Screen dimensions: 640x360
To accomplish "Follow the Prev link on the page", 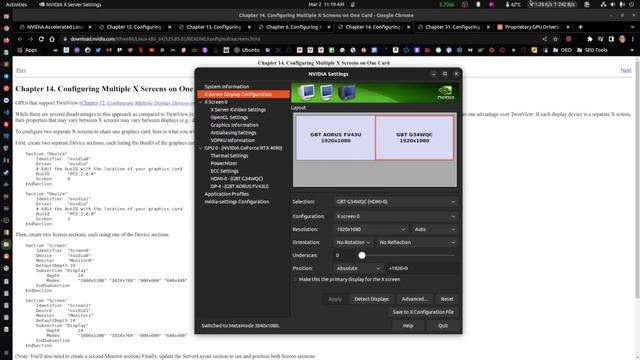I will coord(21,70).
